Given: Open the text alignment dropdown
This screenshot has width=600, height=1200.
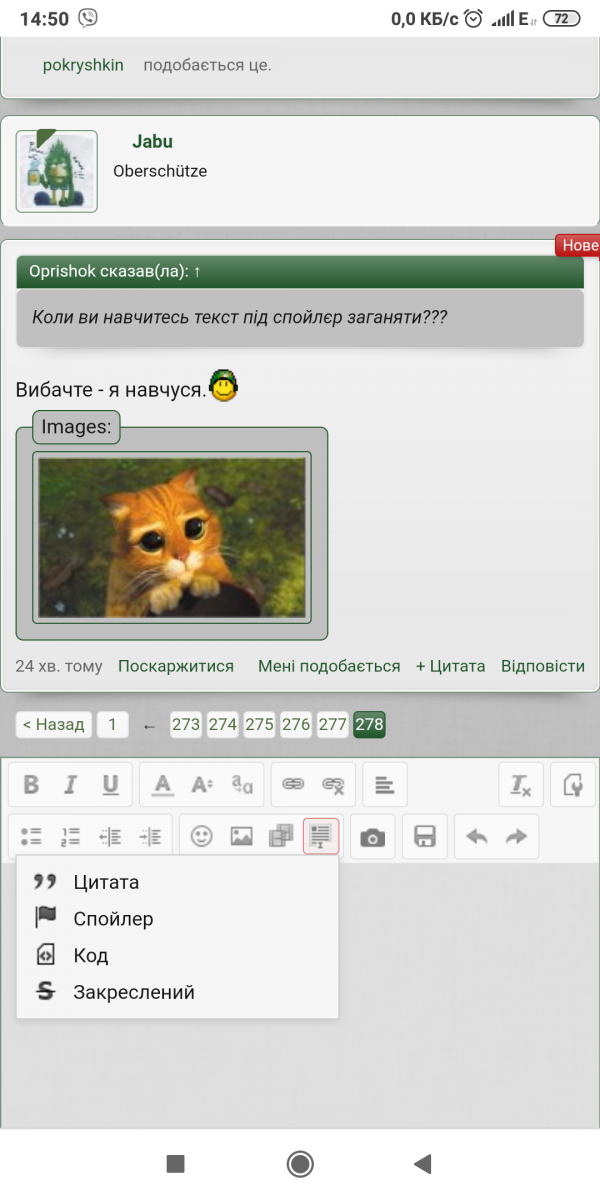Looking at the screenshot, I should pos(384,785).
